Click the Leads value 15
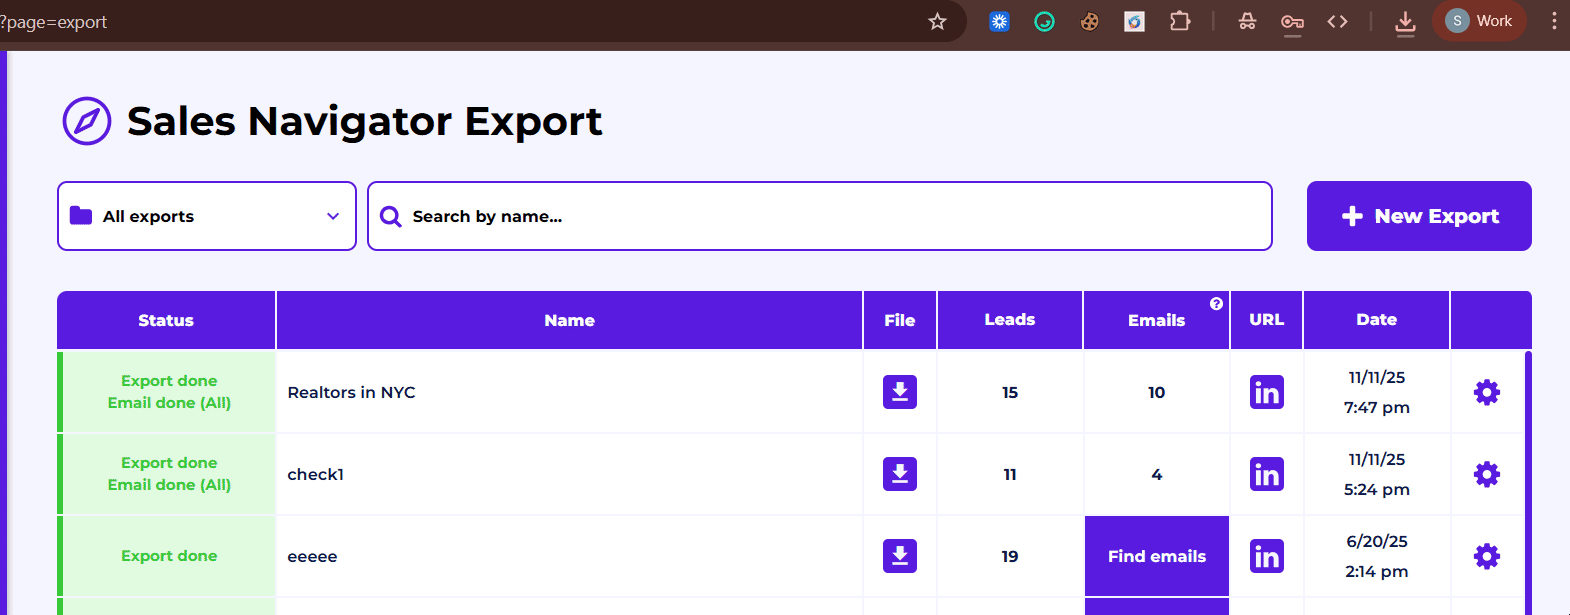This screenshot has height=615, width=1570. [1010, 392]
